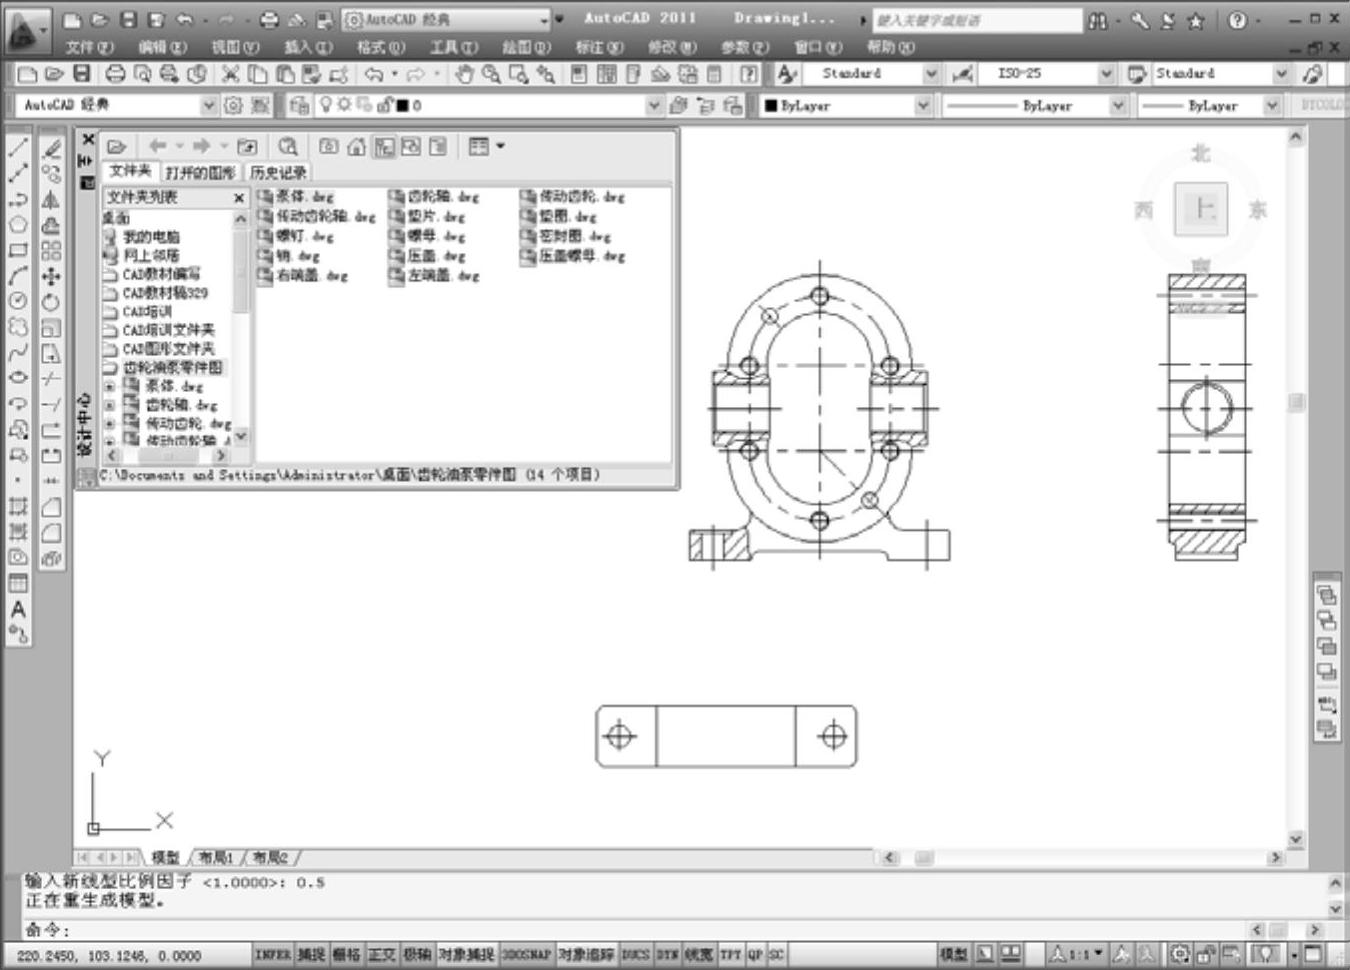Click the annotation scale 1:1 dropdown
This screenshot has height=970, width=1350.
[1076, 955]
